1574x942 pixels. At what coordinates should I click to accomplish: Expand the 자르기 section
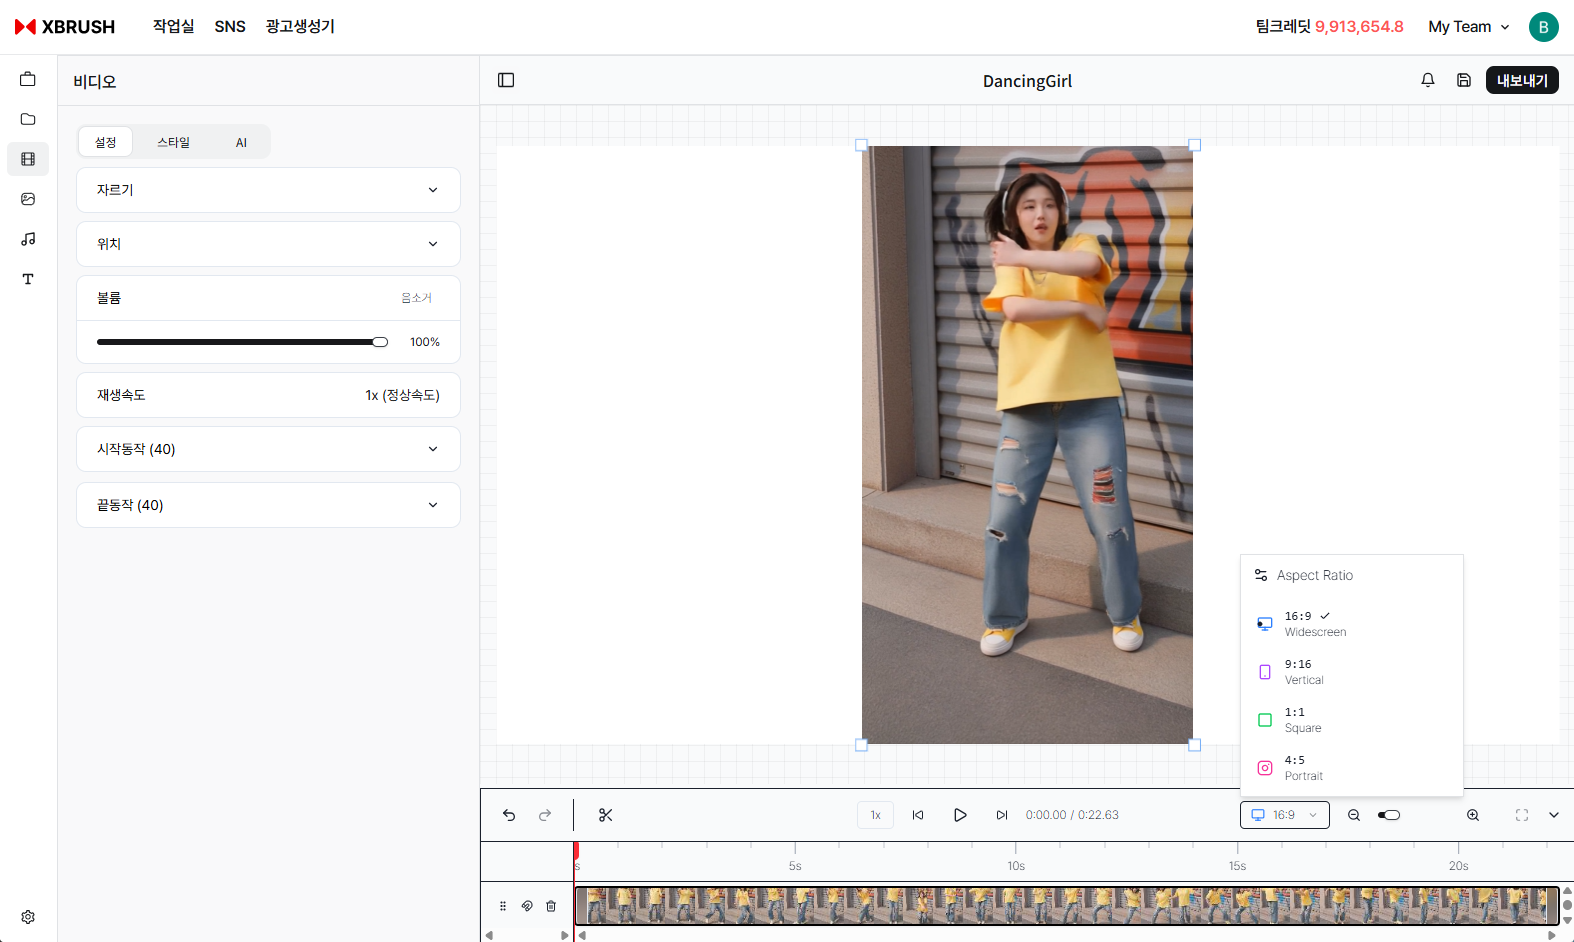268,190
